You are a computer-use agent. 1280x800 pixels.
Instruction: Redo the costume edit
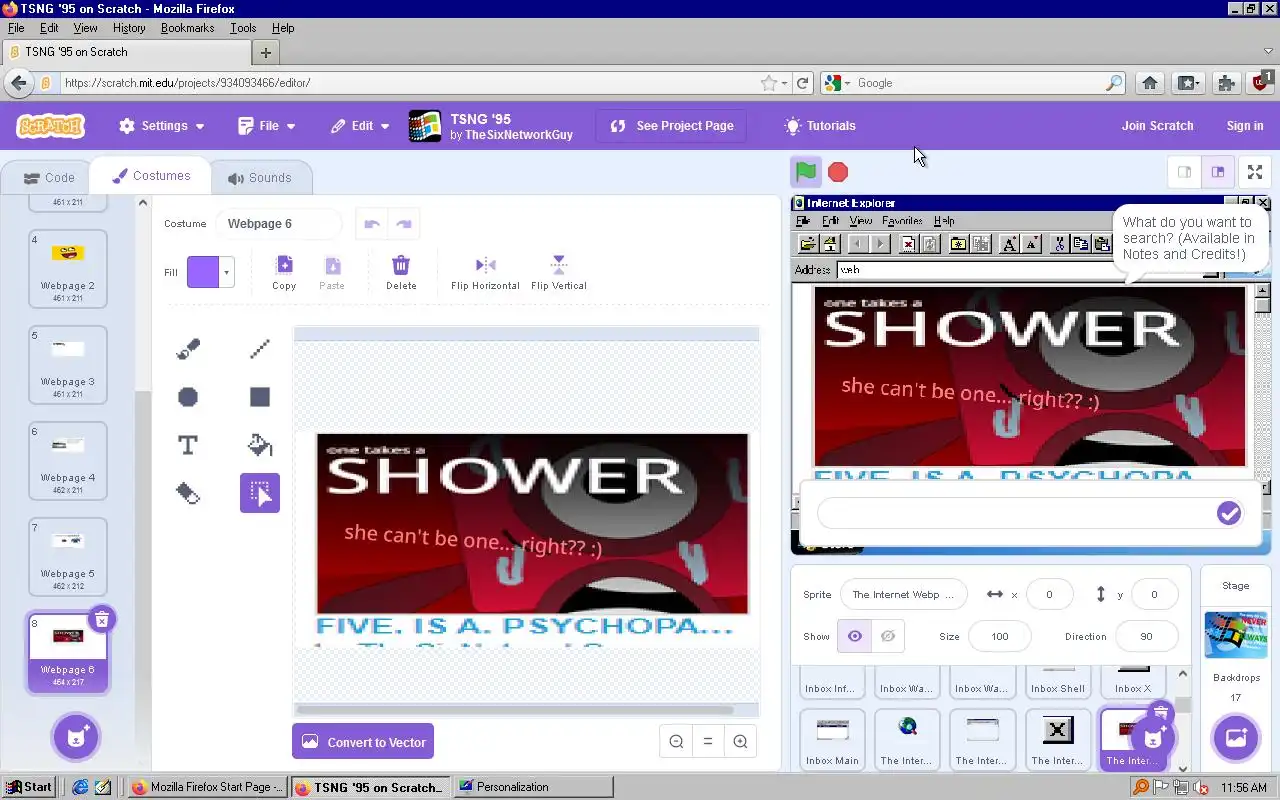[404, 224]
